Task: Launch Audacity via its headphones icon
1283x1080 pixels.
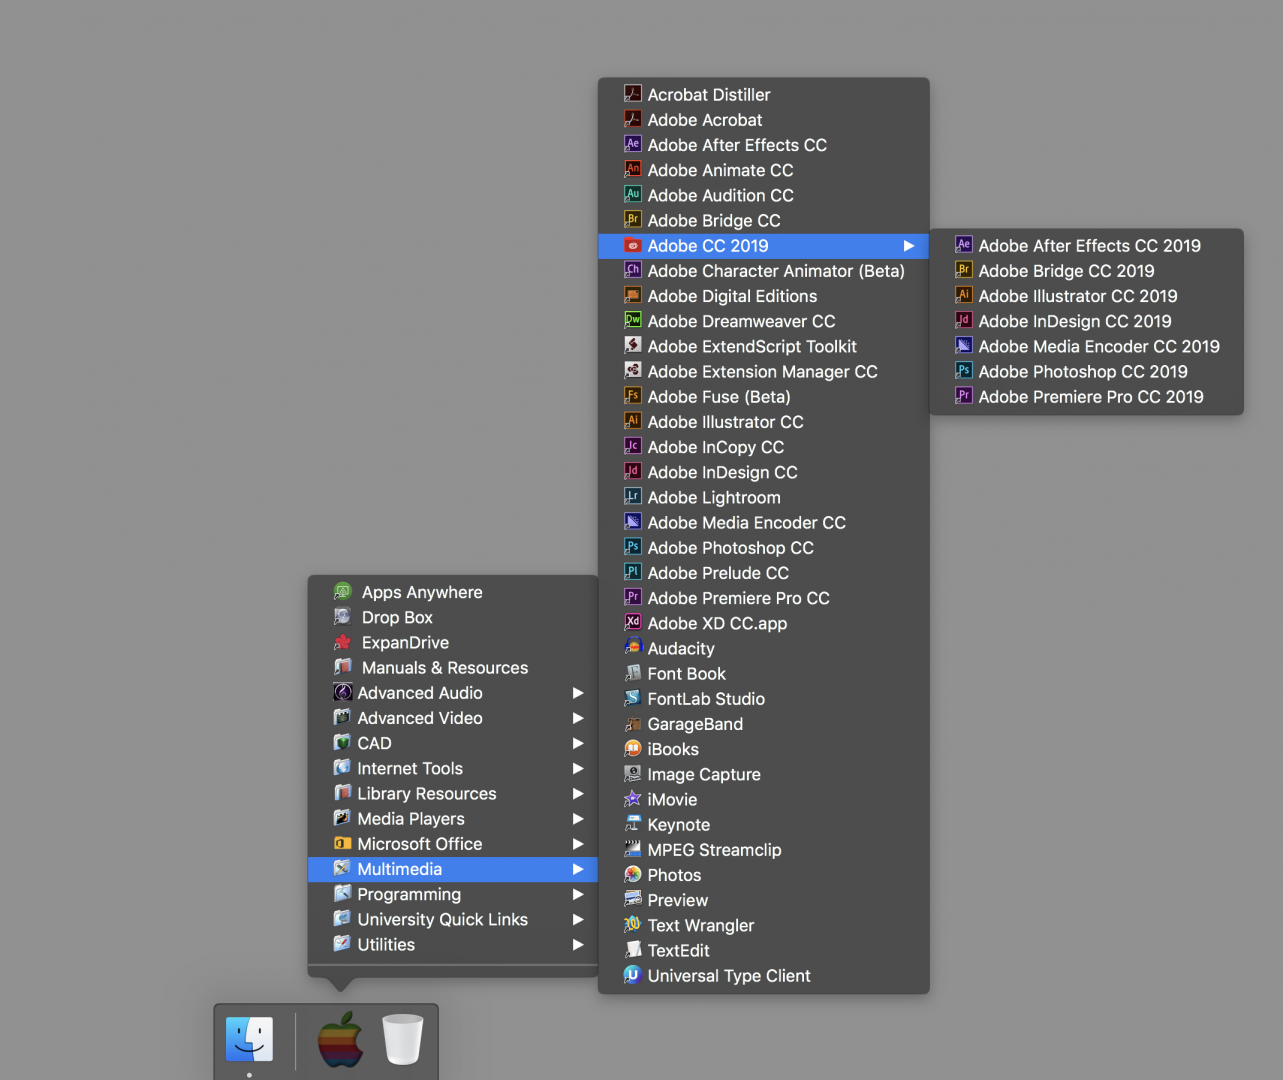Action: click(x=633, y=647)
